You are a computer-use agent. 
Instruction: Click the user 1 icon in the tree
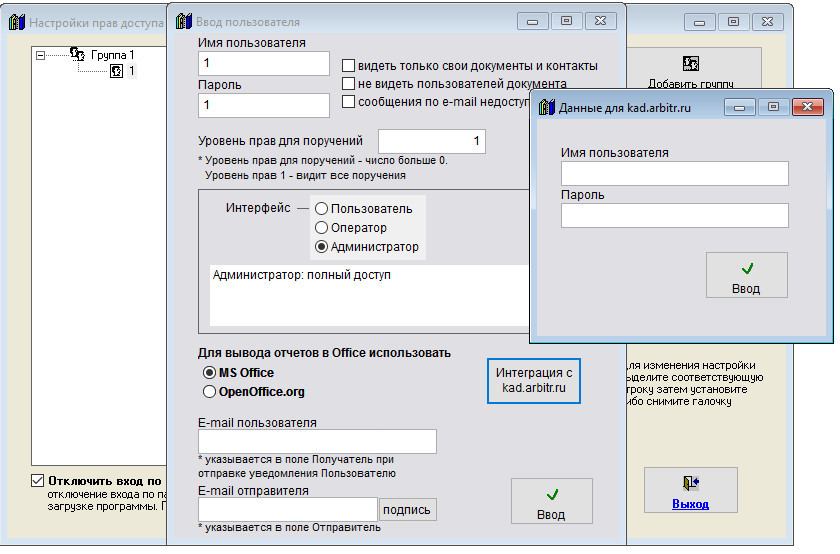[116, 71]
